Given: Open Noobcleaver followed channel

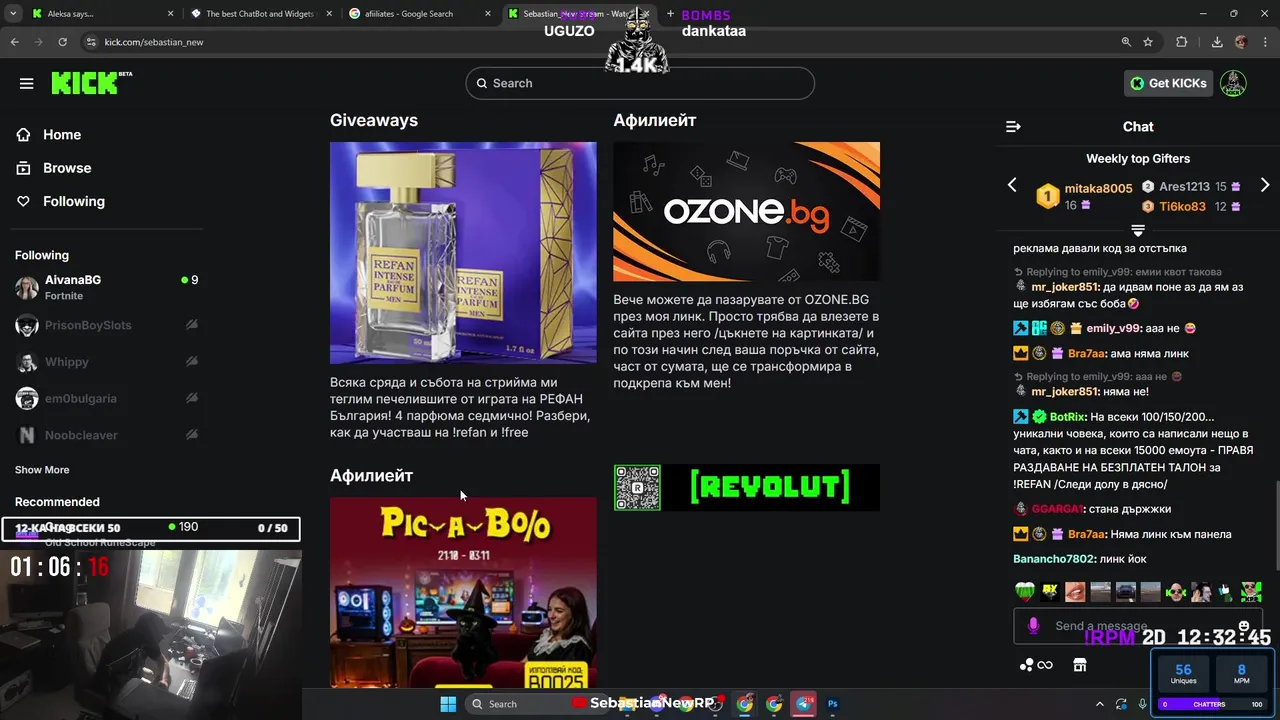Looking at the screenshot, I should [106, 435].
